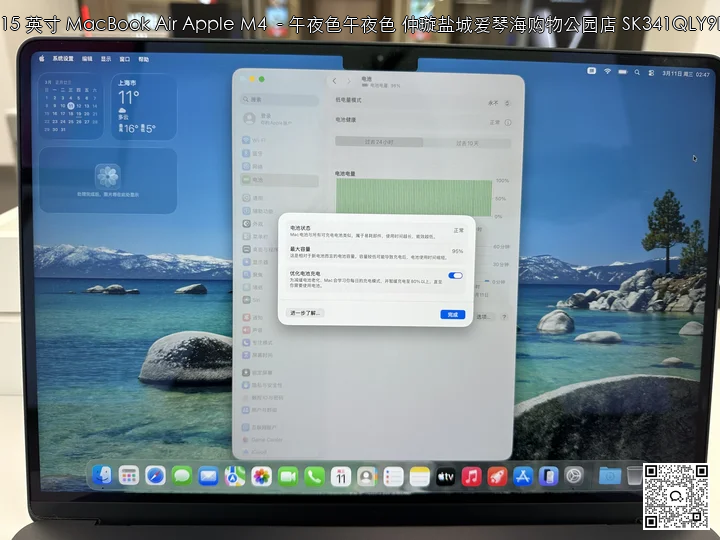Open Finder from the Dock
Image resolution: width=720 pixels, height=540 pixels.
(x=102, y=476)
